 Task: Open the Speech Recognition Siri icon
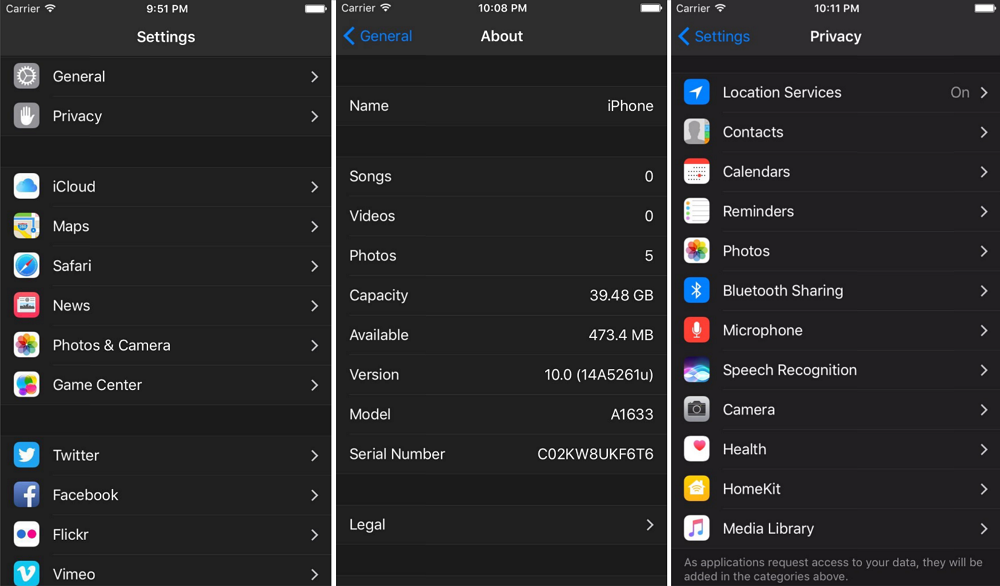point(697,370)
